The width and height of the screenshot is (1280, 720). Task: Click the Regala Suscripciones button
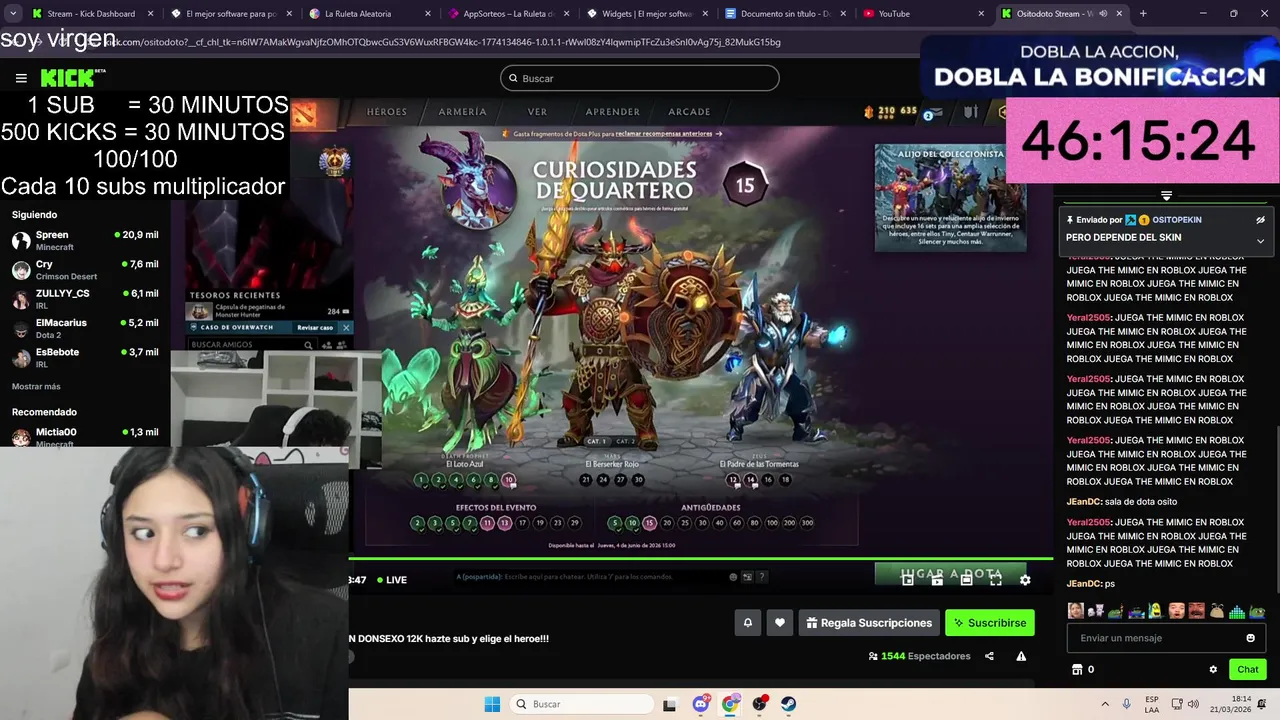click(x=868, y=623)
